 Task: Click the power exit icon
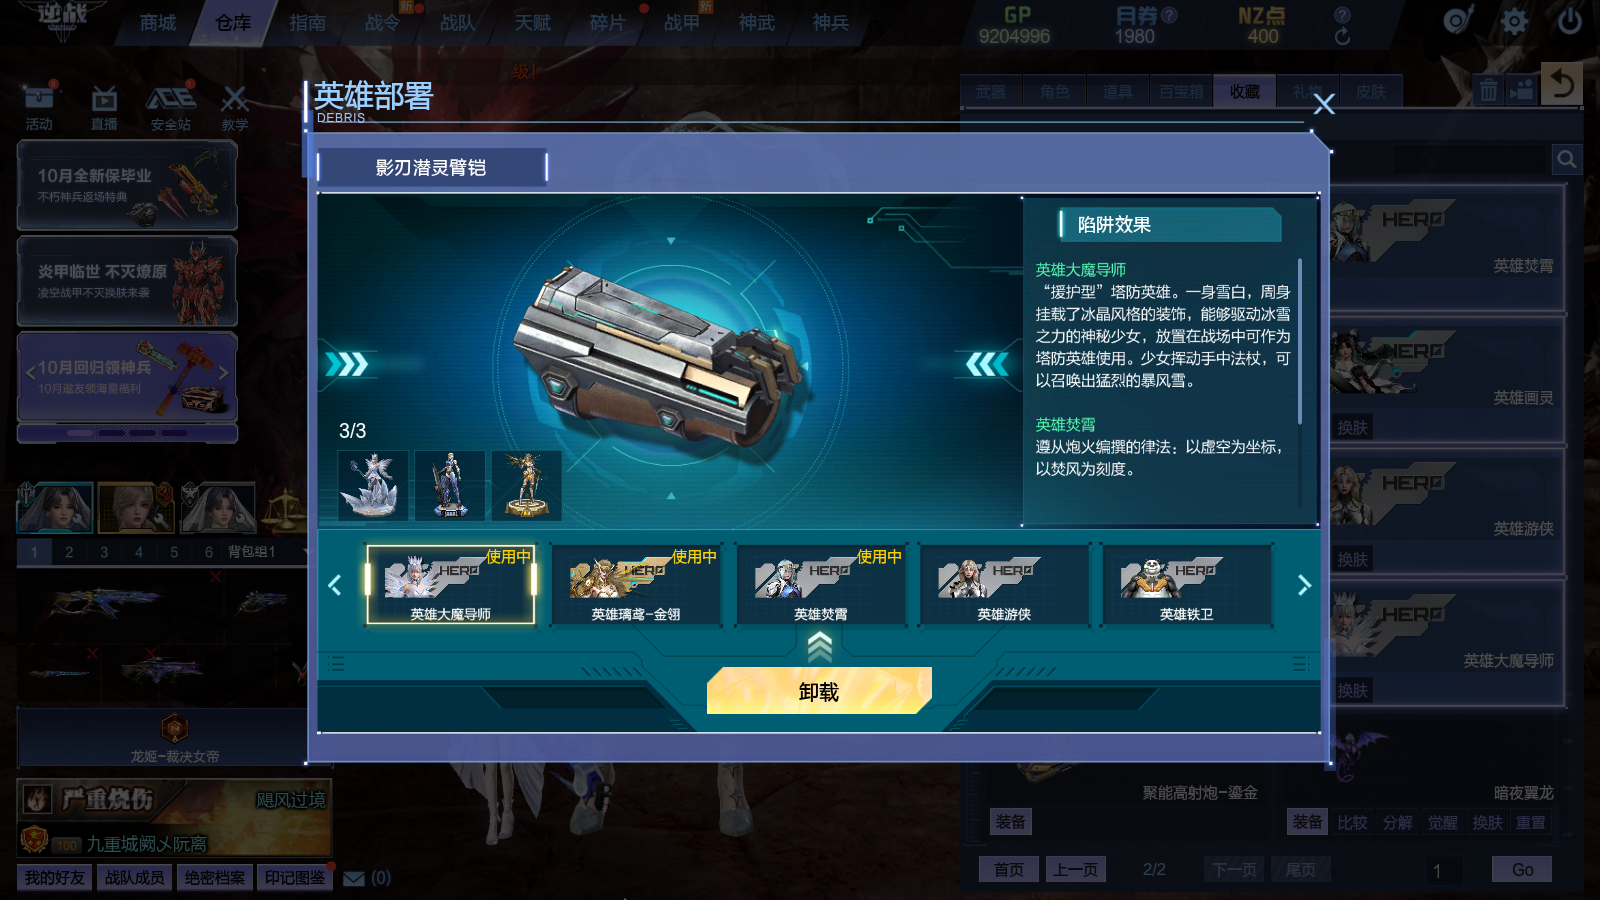coord(1569,21)
